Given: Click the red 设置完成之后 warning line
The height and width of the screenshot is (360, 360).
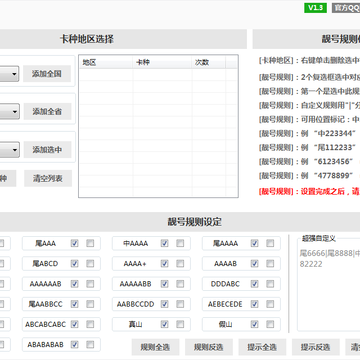Looking at the screenshot, I should (x=309, y=192).
